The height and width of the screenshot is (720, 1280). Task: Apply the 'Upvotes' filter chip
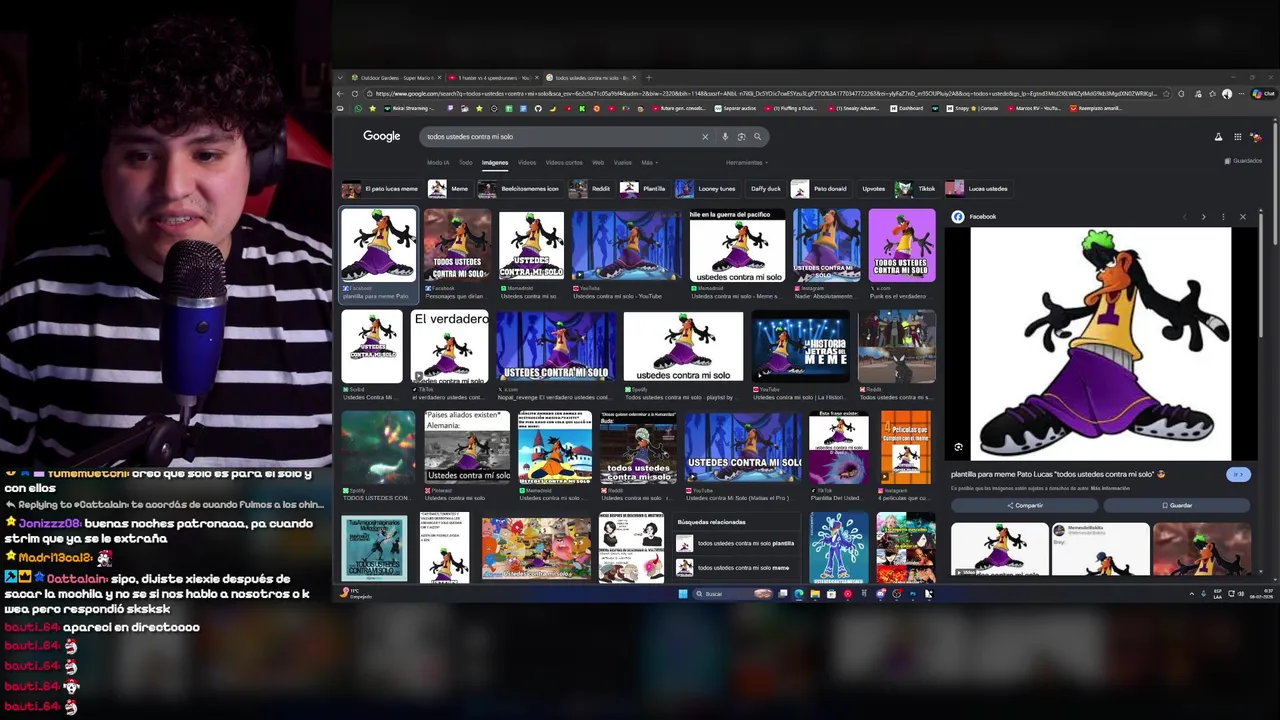click(873, 189)
